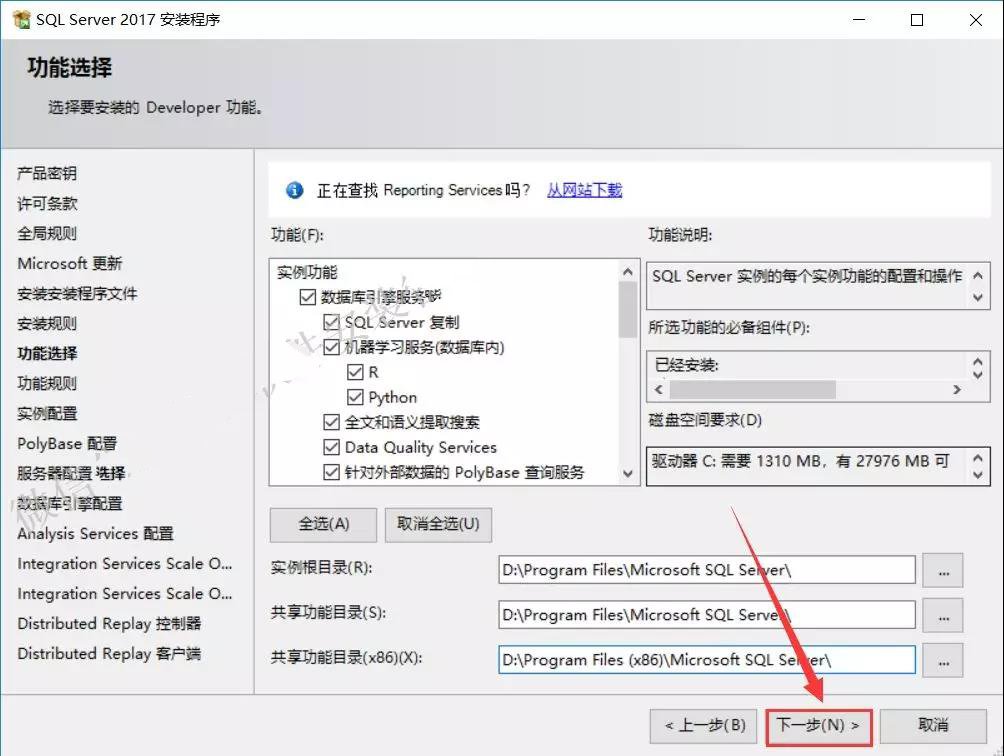Toggle 全文和语义提取搜索 checkbox
The image size is (1004, 756).
[331, 422]
